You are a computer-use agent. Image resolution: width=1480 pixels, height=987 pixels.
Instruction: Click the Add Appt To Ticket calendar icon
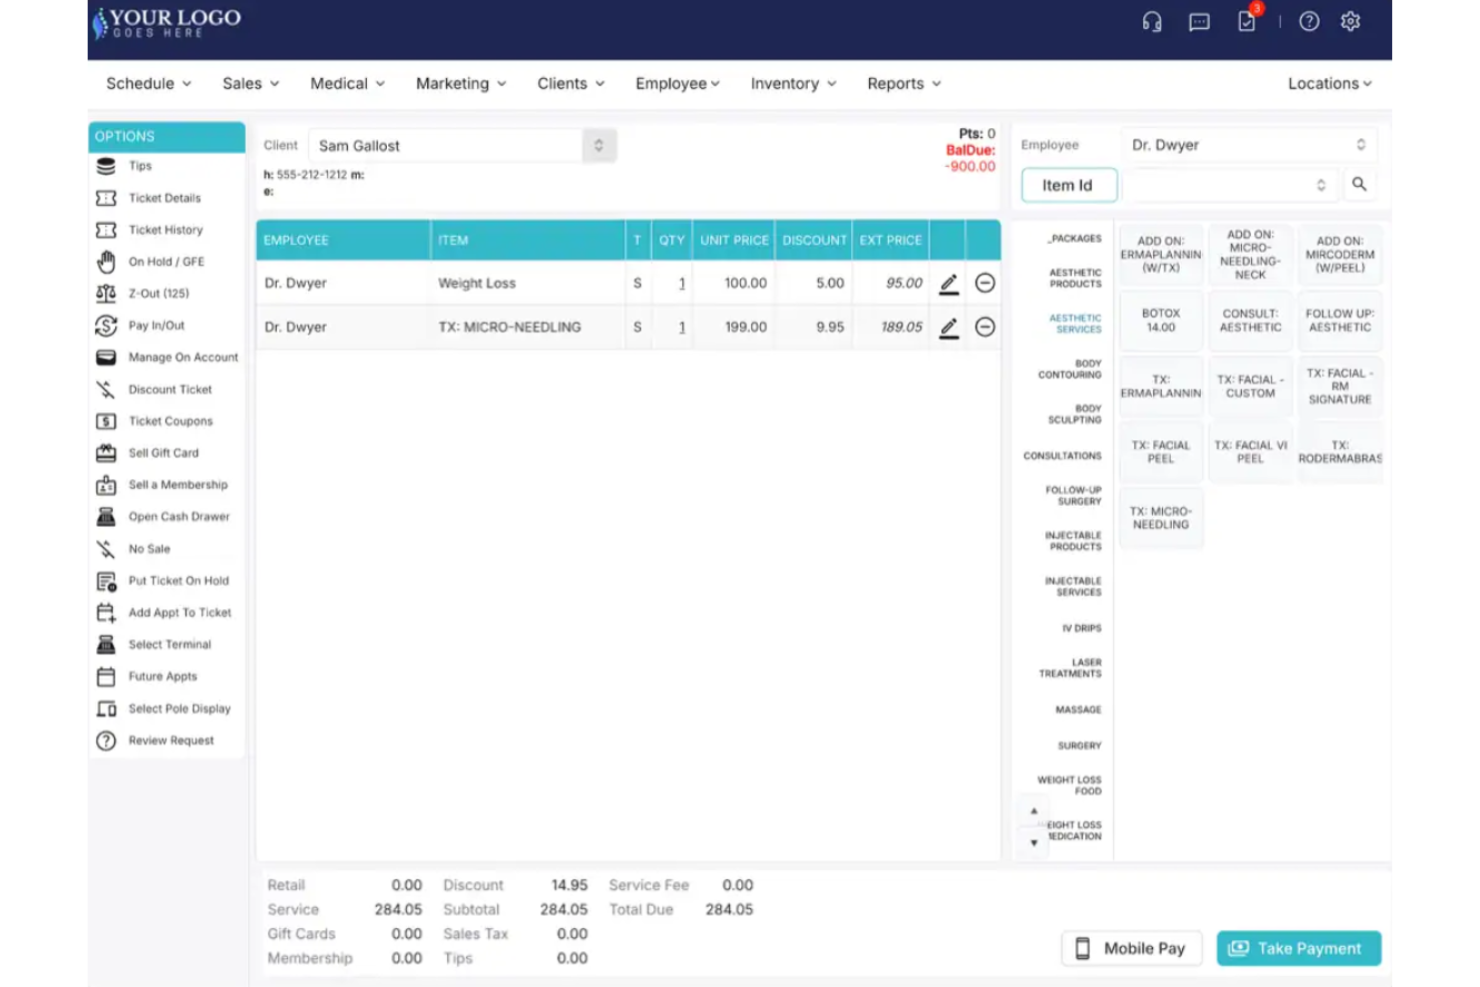click(x=106, y=613)
